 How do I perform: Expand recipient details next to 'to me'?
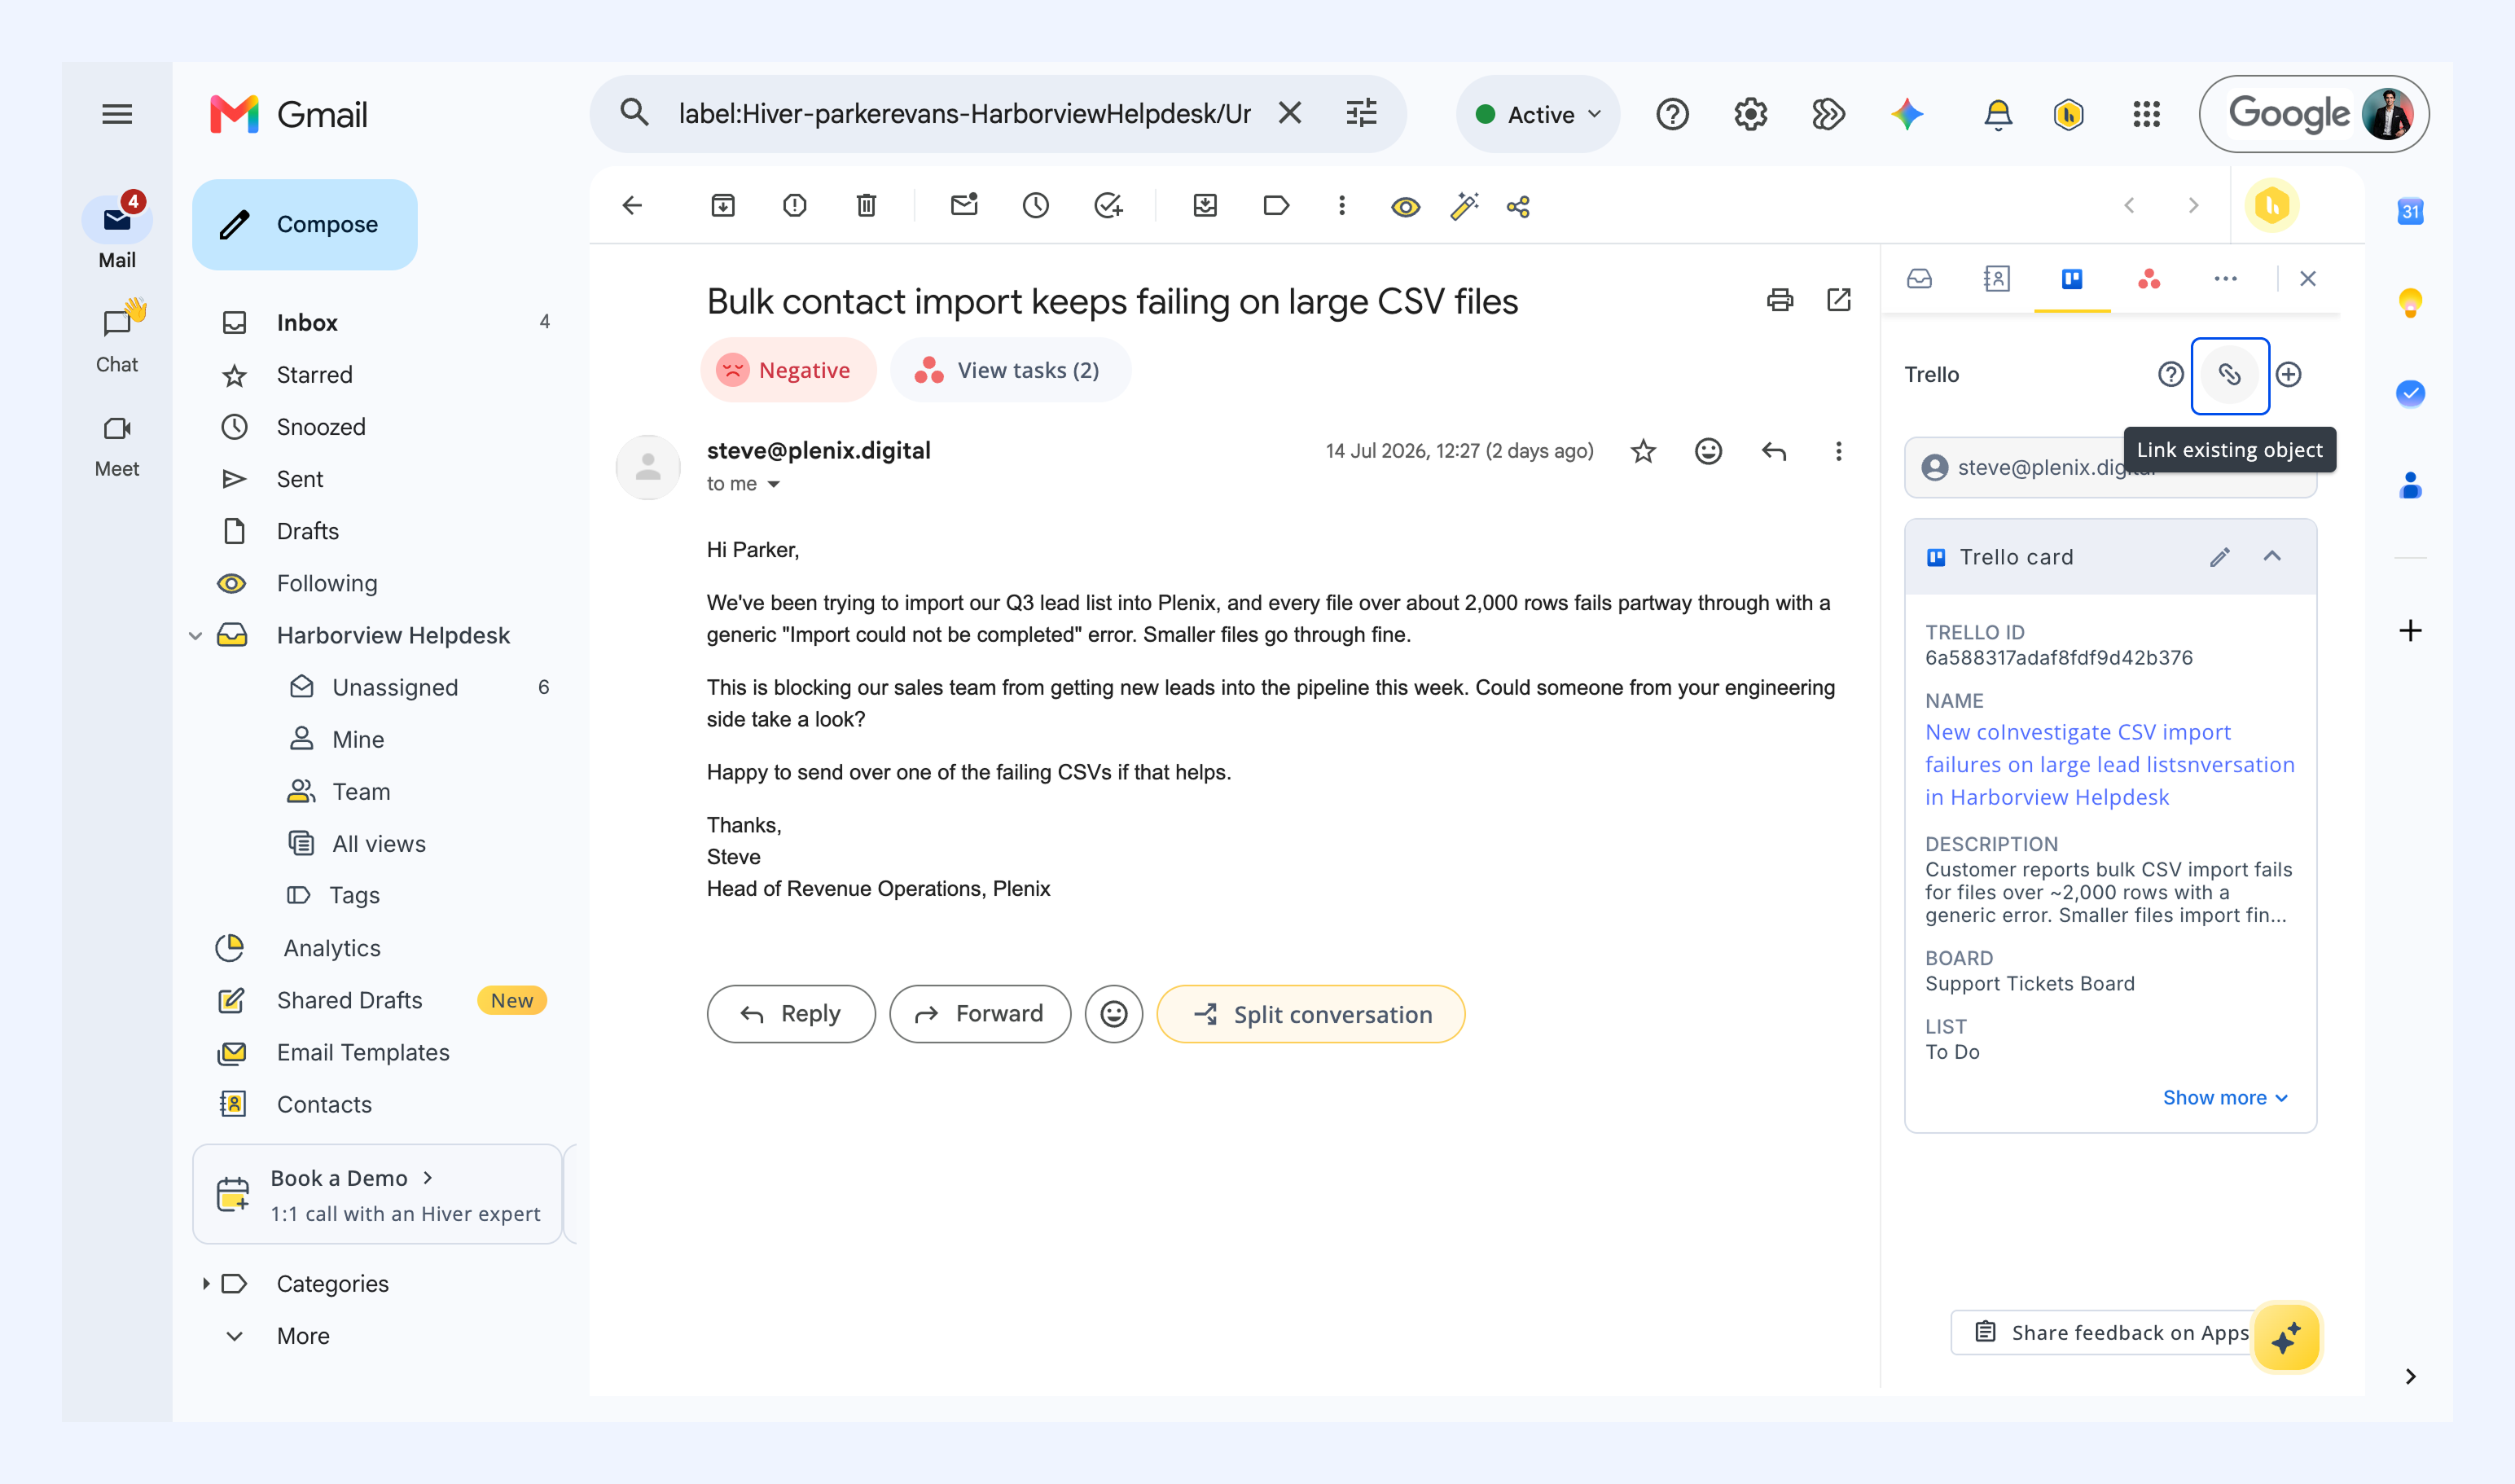[x=773, y=484]
